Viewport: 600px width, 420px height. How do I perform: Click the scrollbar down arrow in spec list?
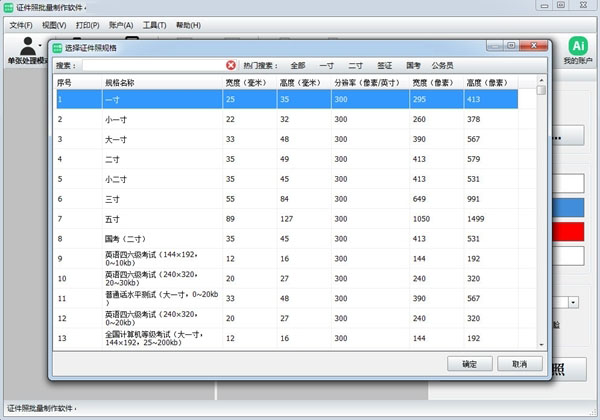tap(541, 345)
